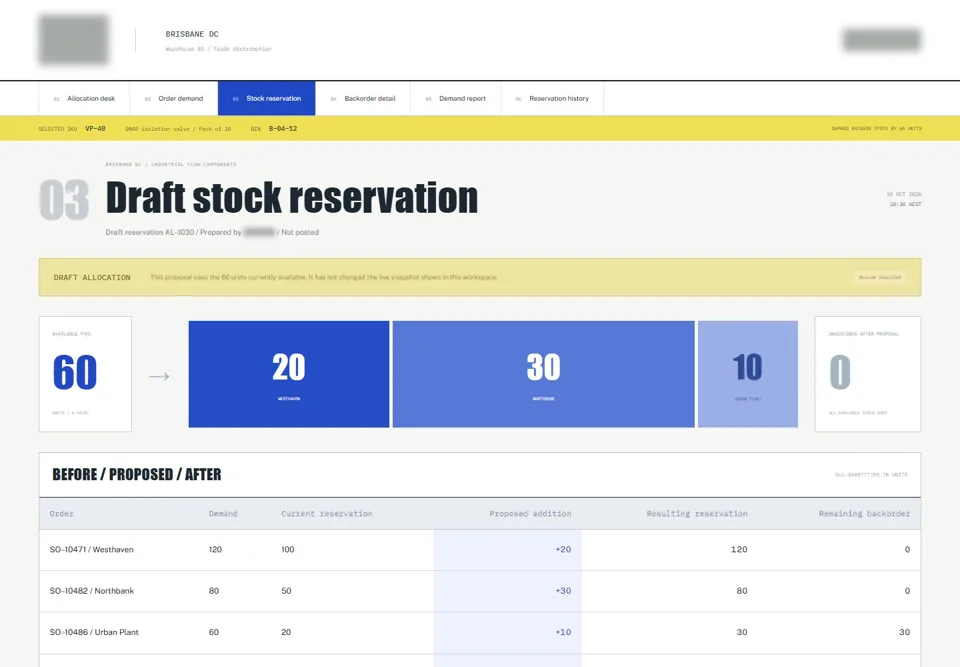Click Westhaven's resulting reservation value 120
The image size is (960, 667).
[x=739, y=550]
